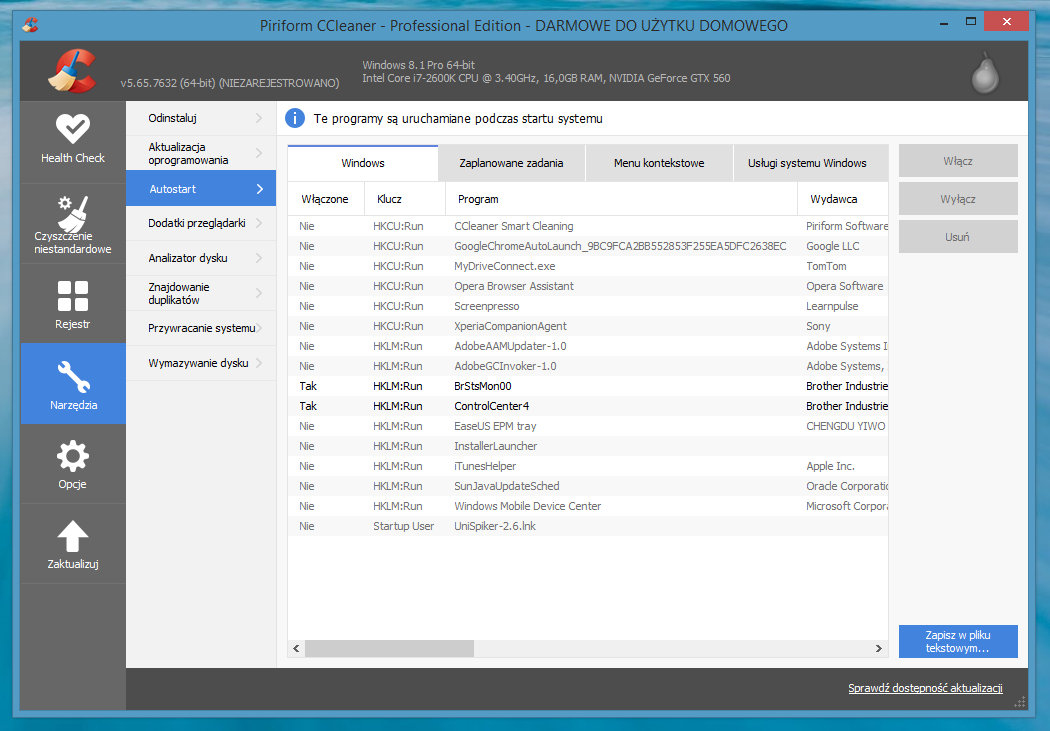
Task: Switch to the Windows tab
Action: (x=363, y=163)
